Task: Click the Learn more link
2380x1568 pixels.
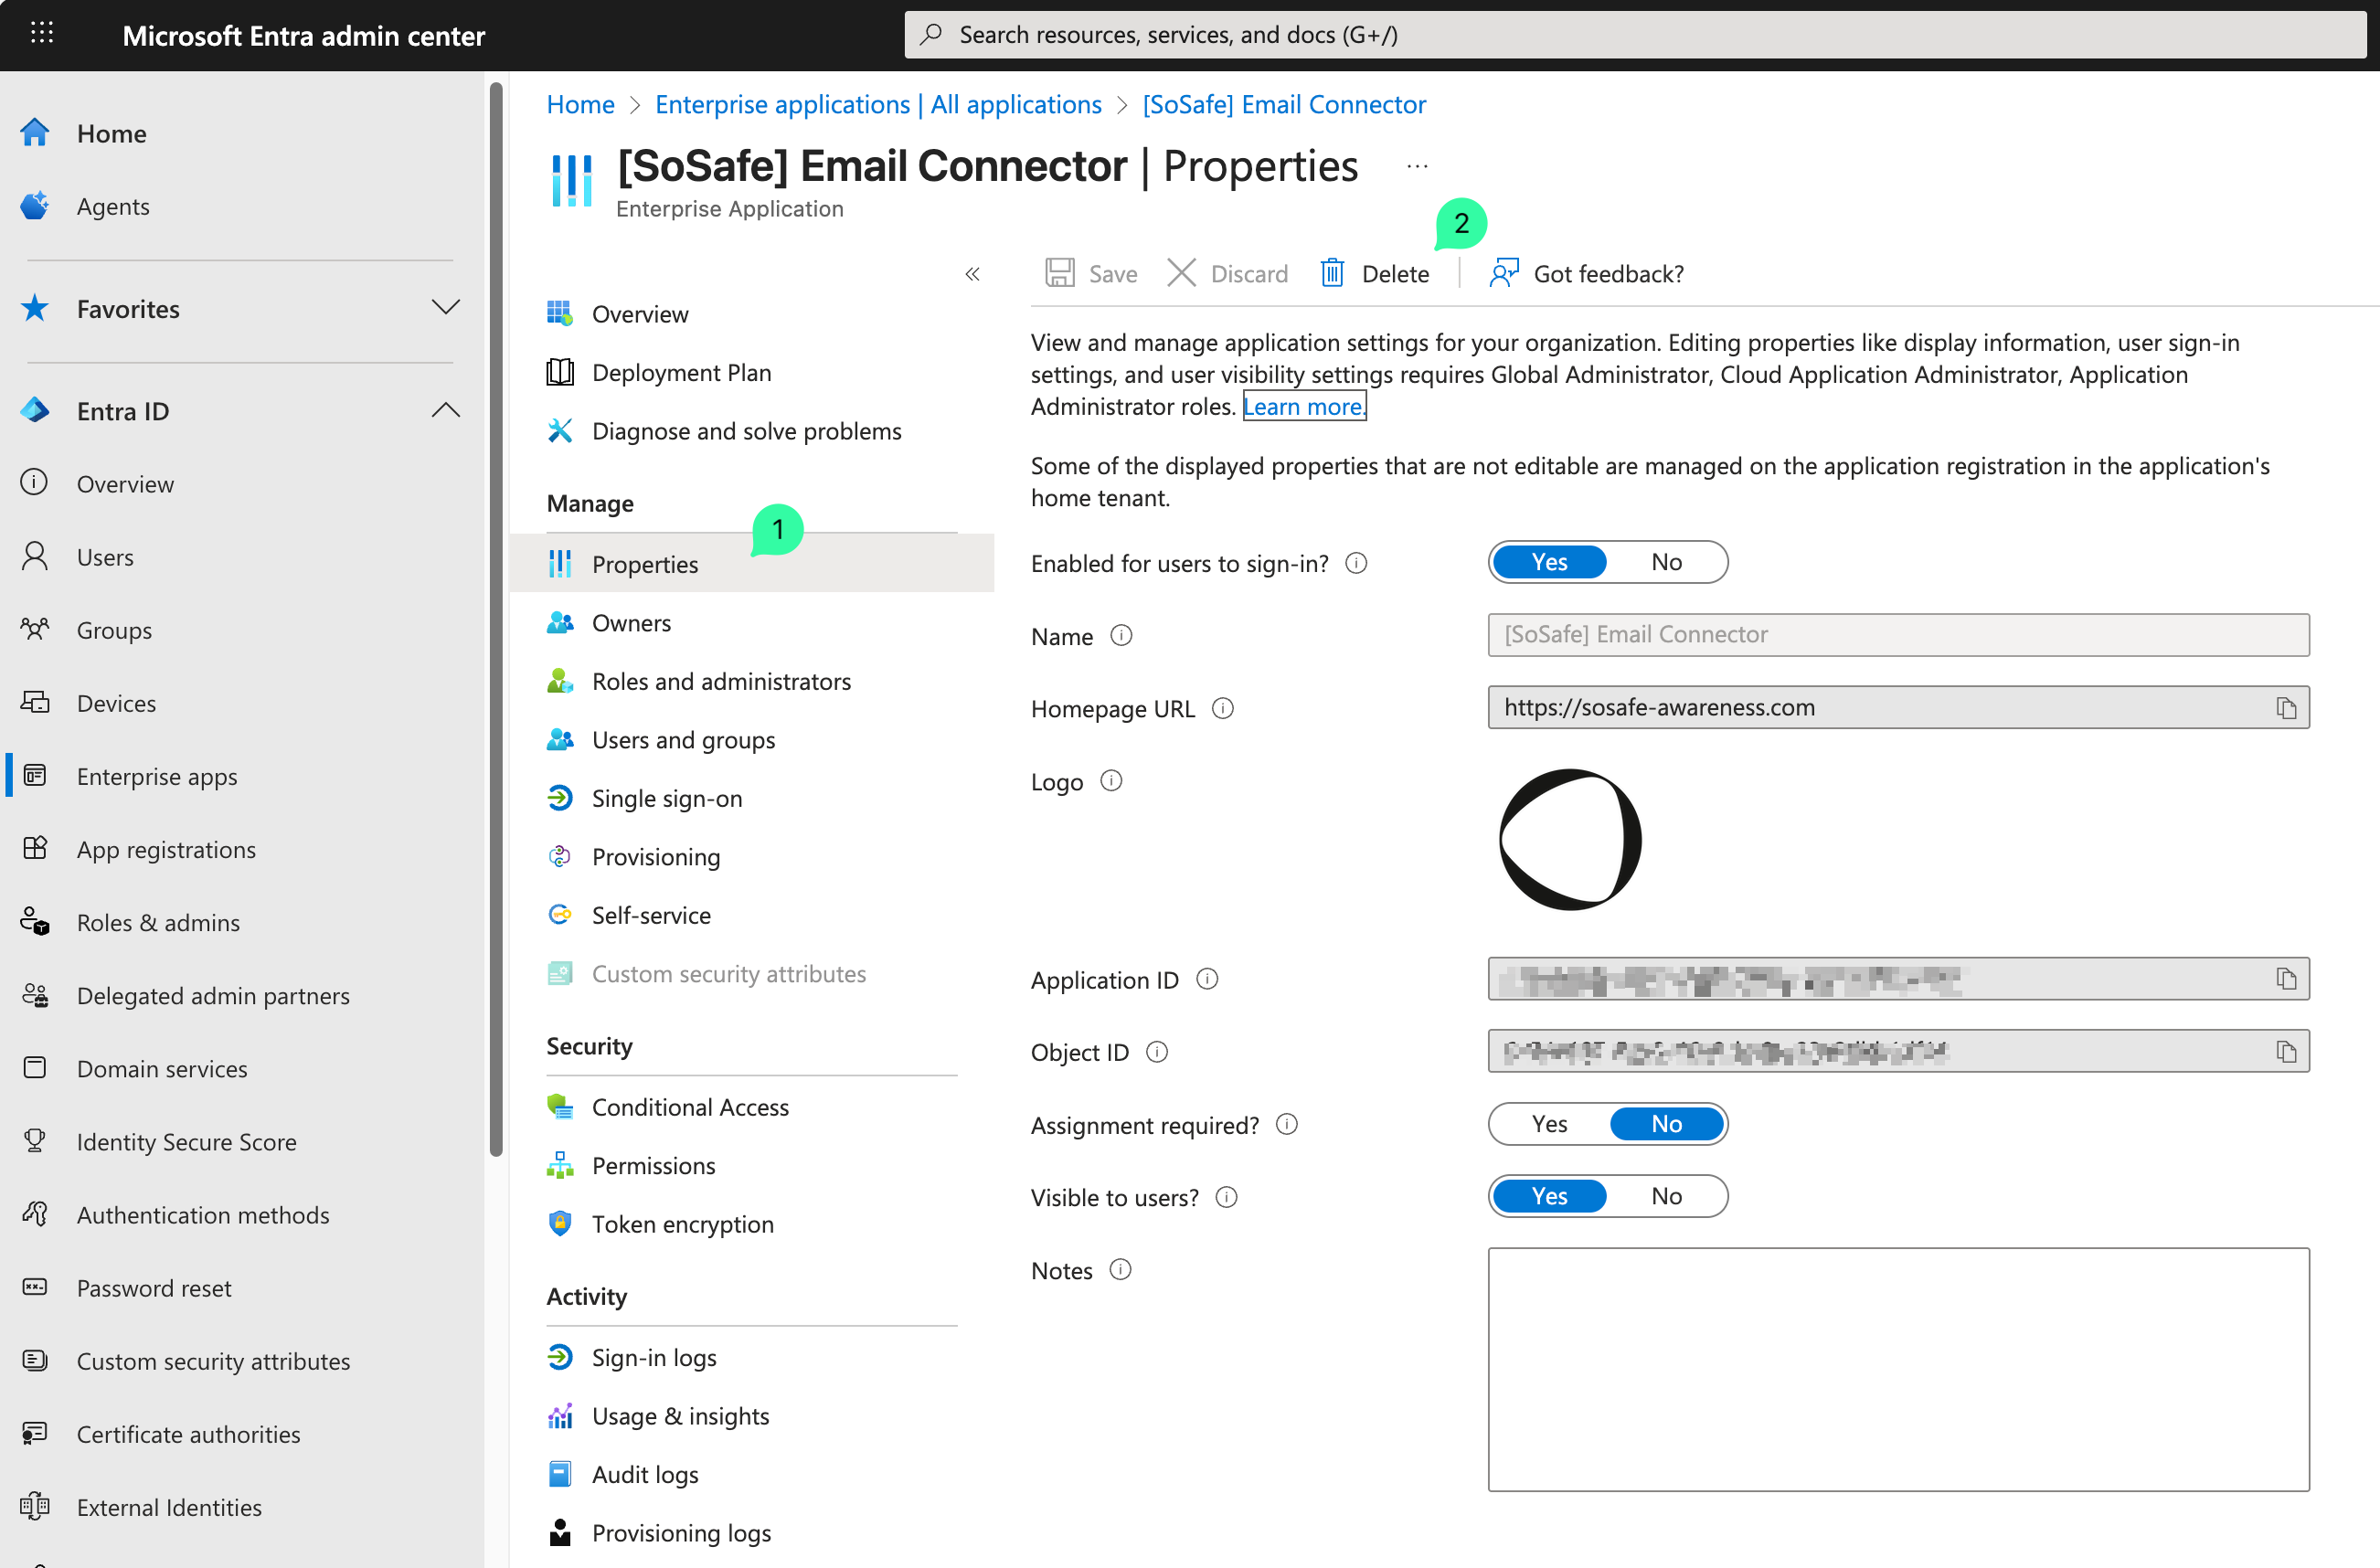Action: [1303, 406]
